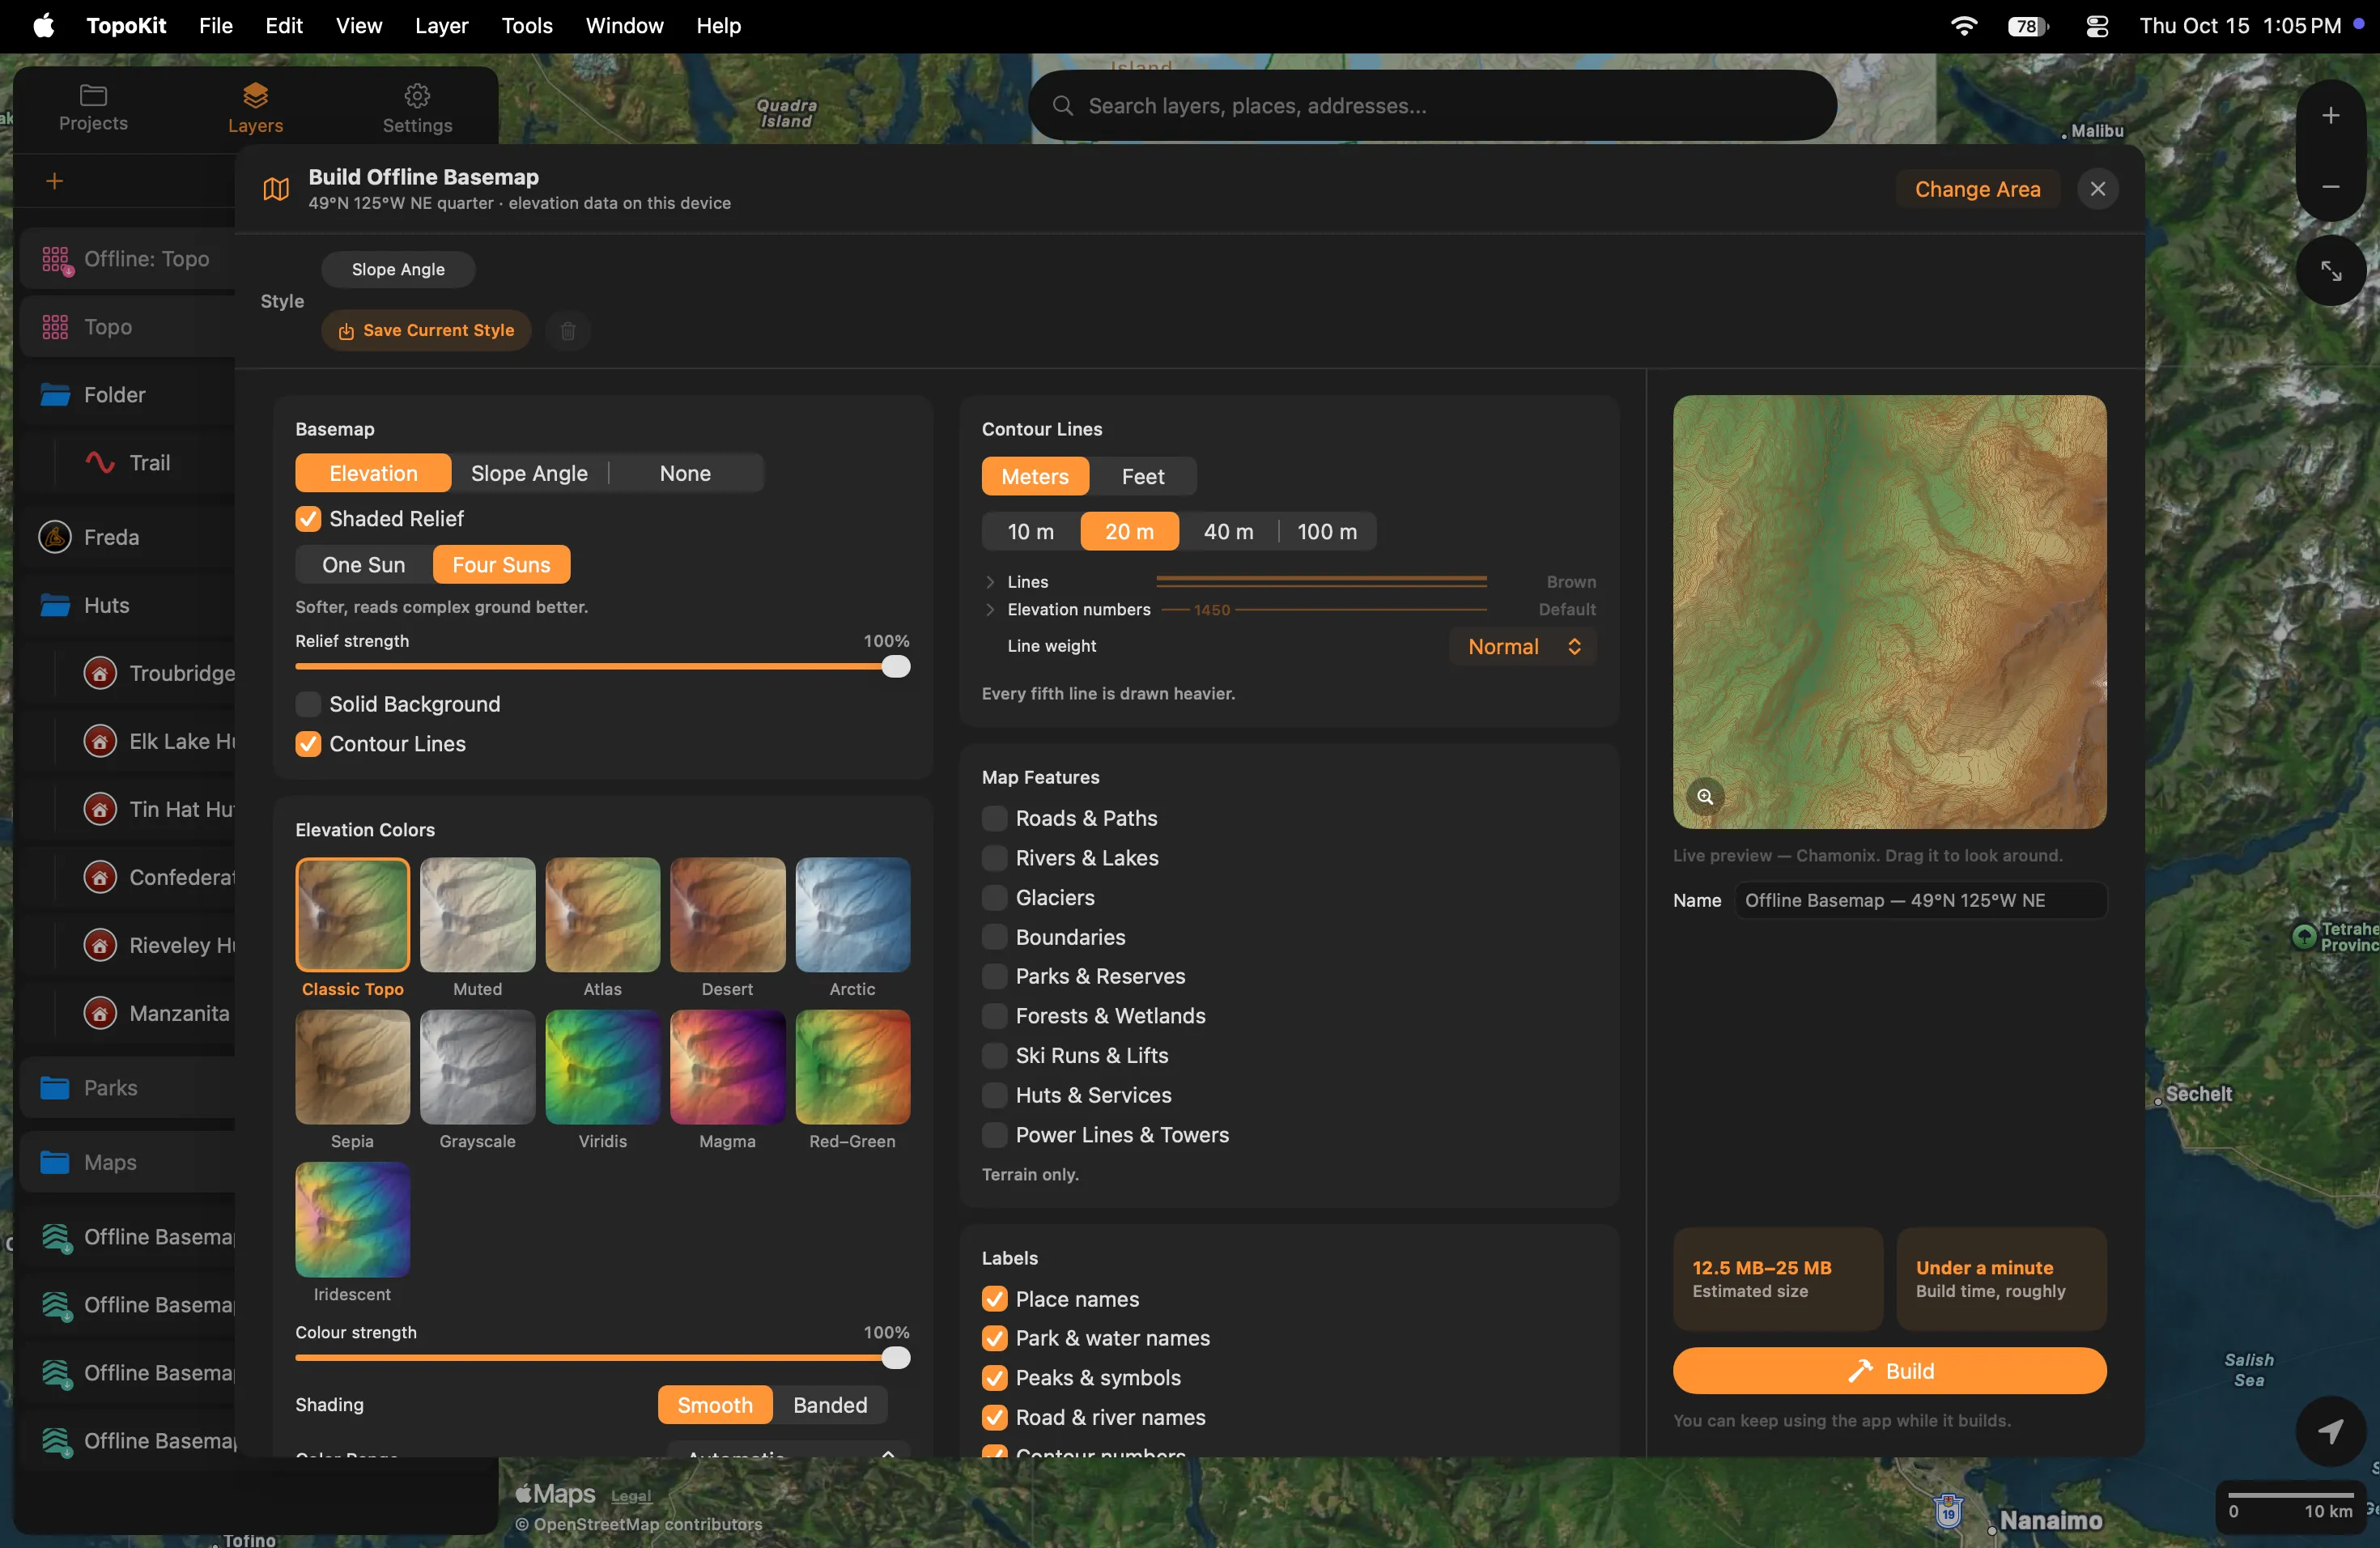Image resolution: width=2380 pixels, height=1548 pixels.
Task: Open macOS Control Center icon
Action: 2097,26
